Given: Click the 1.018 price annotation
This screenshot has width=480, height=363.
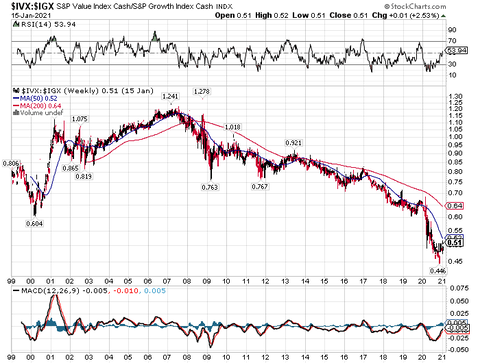Looking at the screenshot, I should click(232, 127).
